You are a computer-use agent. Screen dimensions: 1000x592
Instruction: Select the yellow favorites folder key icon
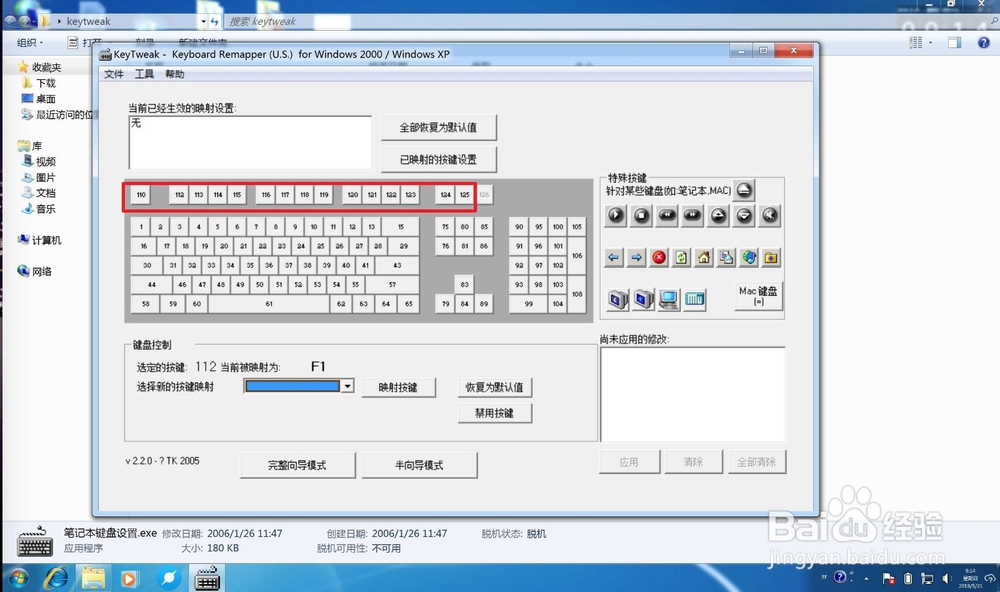tap(771, 258)
